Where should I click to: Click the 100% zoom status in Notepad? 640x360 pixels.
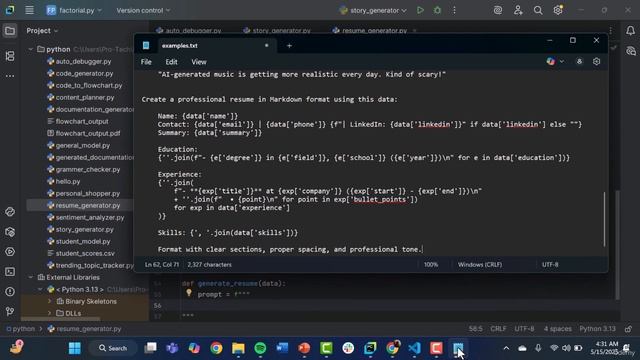coord(431,264)
